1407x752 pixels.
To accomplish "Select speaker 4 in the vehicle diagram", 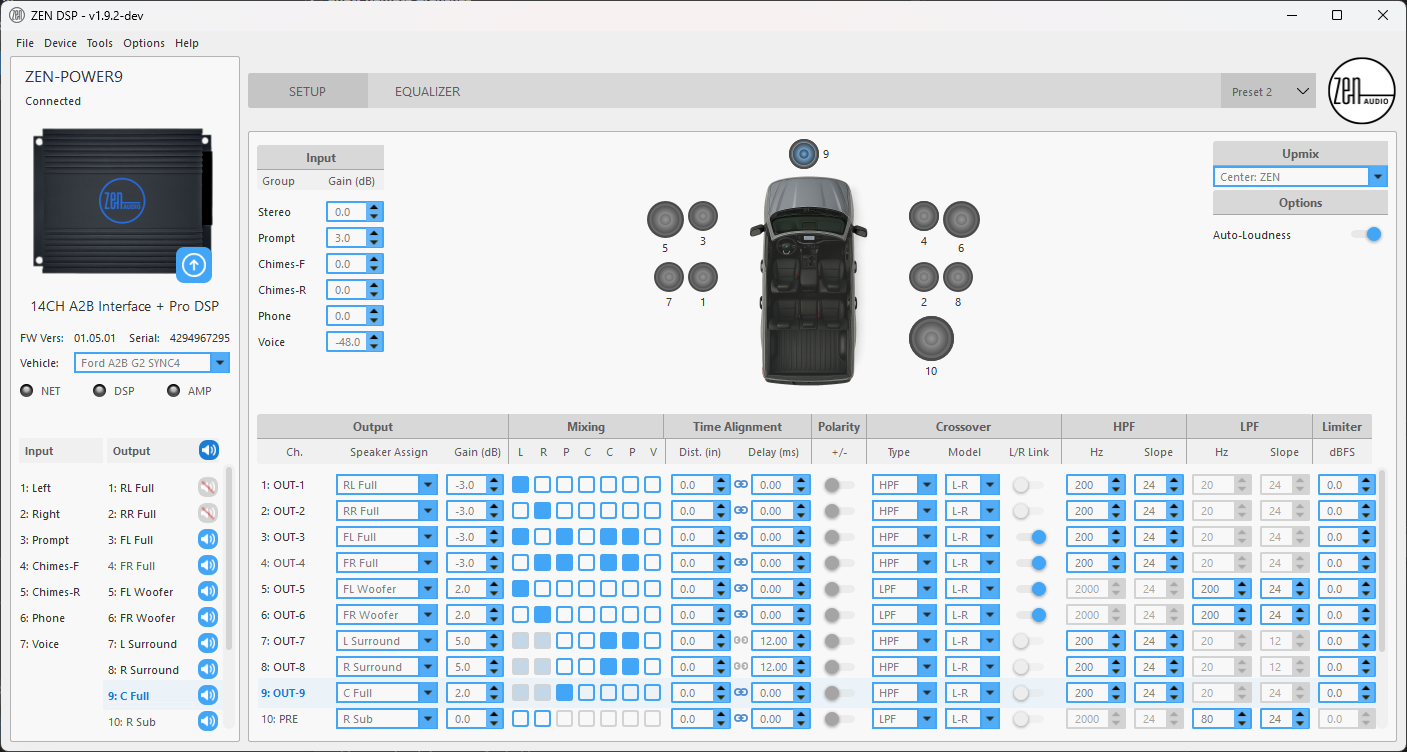I will [x=924, y=216].
